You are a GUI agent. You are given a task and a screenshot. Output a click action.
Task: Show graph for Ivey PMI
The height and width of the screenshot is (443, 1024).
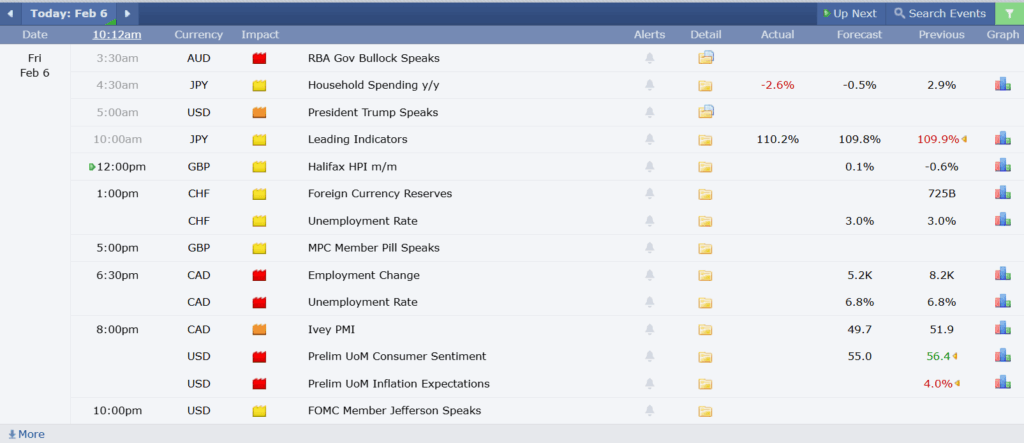coord(1002,329)
